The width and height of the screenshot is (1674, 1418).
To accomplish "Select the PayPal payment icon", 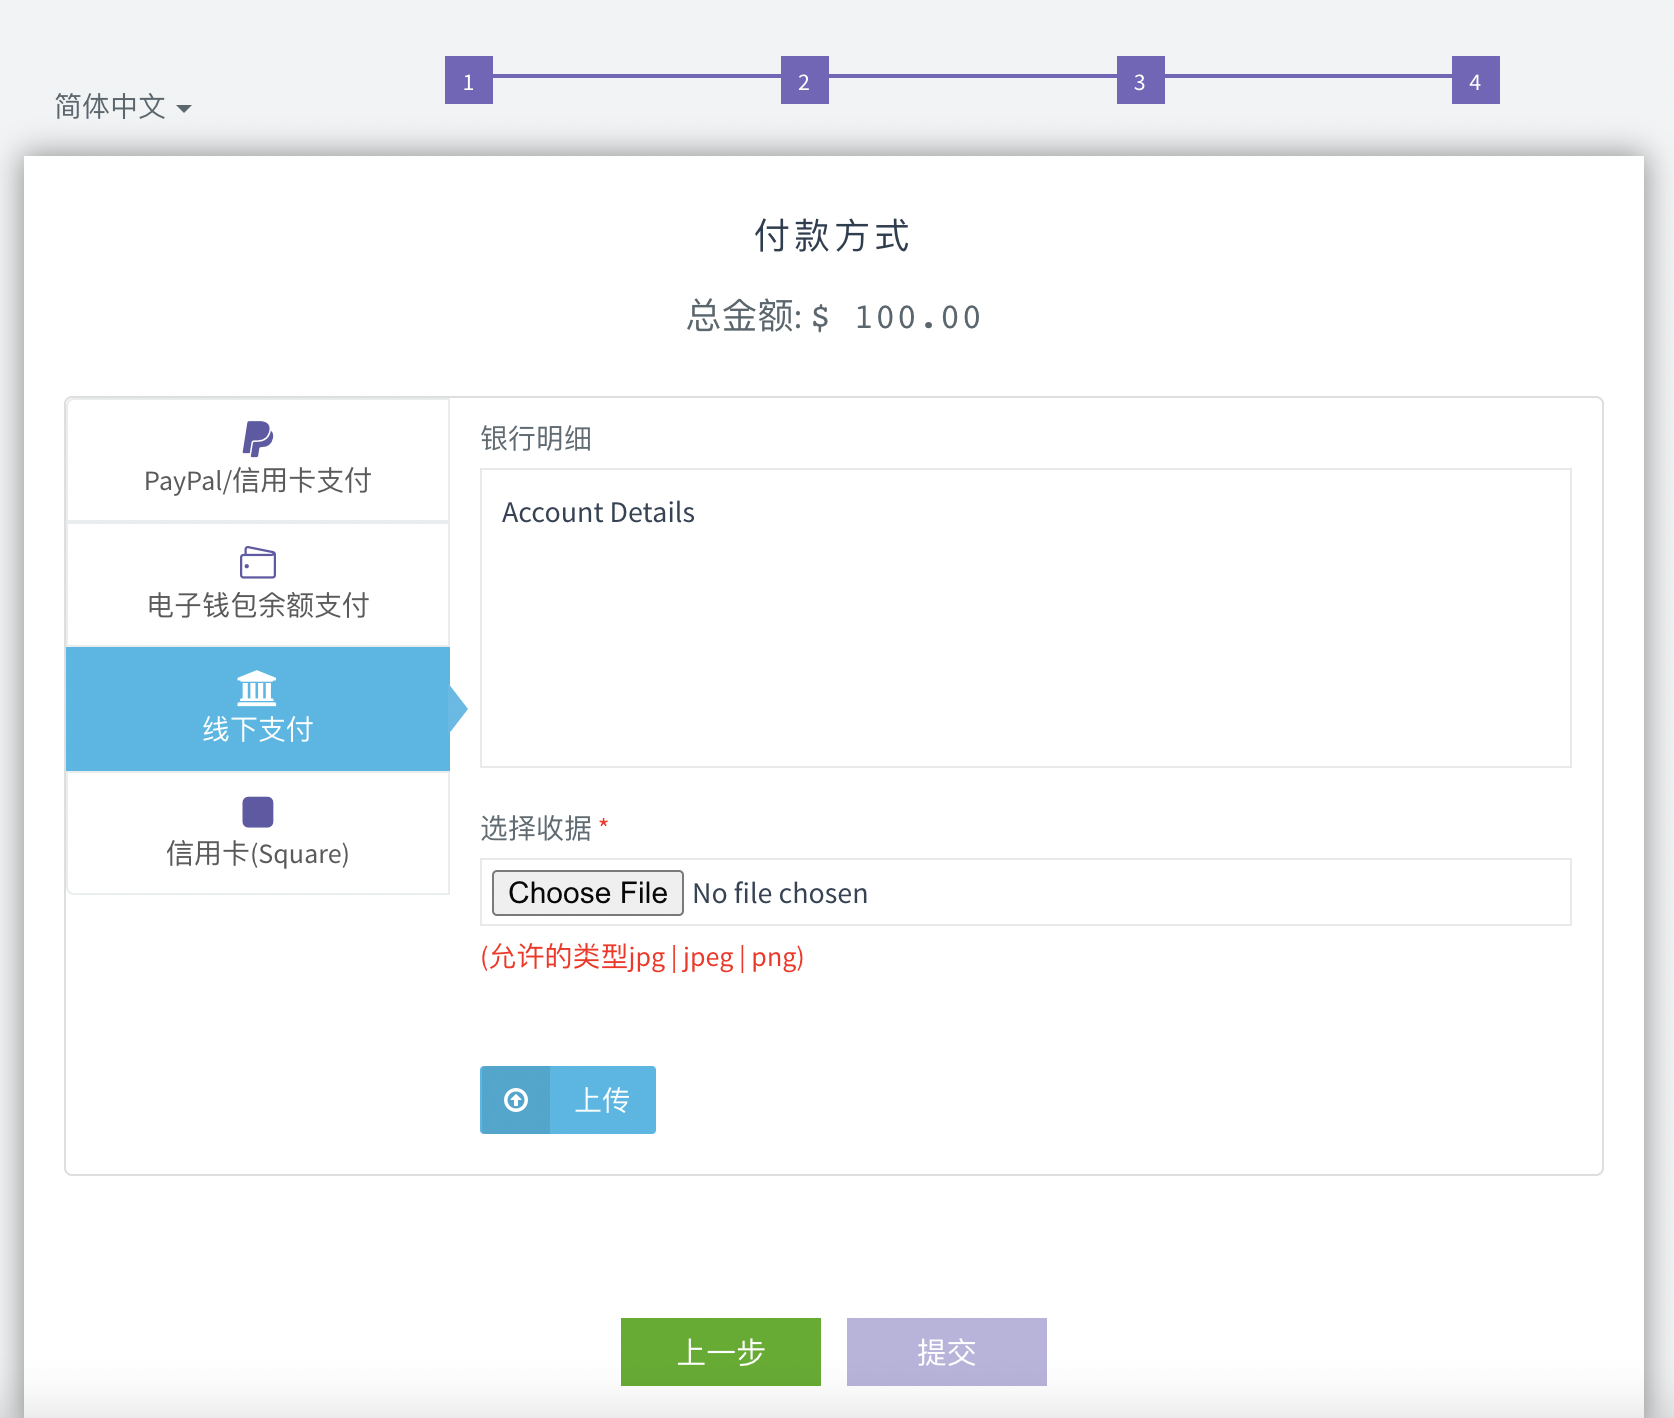I will (257, 437).
